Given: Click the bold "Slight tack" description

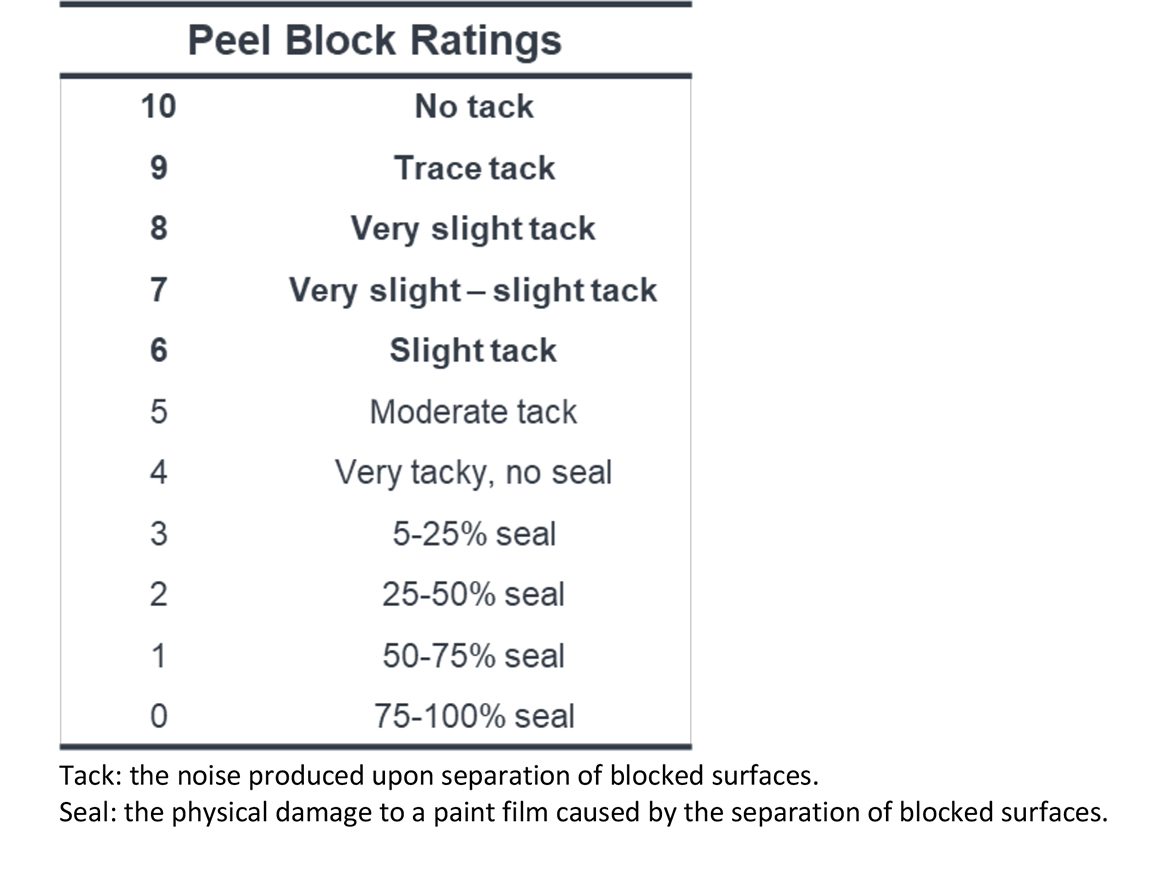Looking at the screenshot, I should point(473,351).
